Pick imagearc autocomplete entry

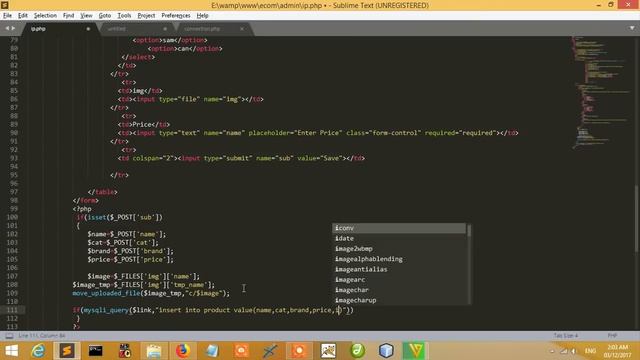click(399, 280)
